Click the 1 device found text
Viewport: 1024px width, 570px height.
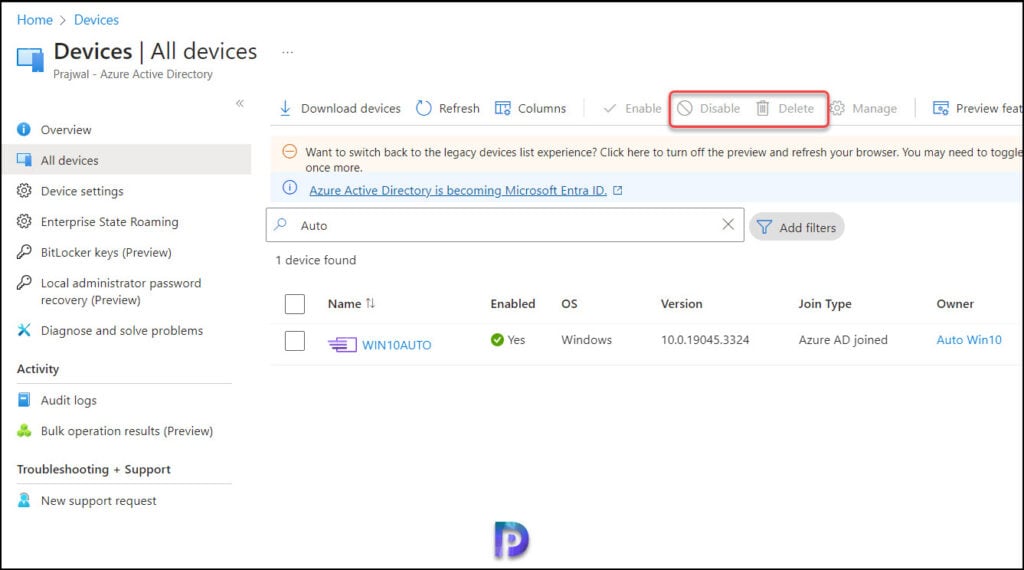pos(316,260)
